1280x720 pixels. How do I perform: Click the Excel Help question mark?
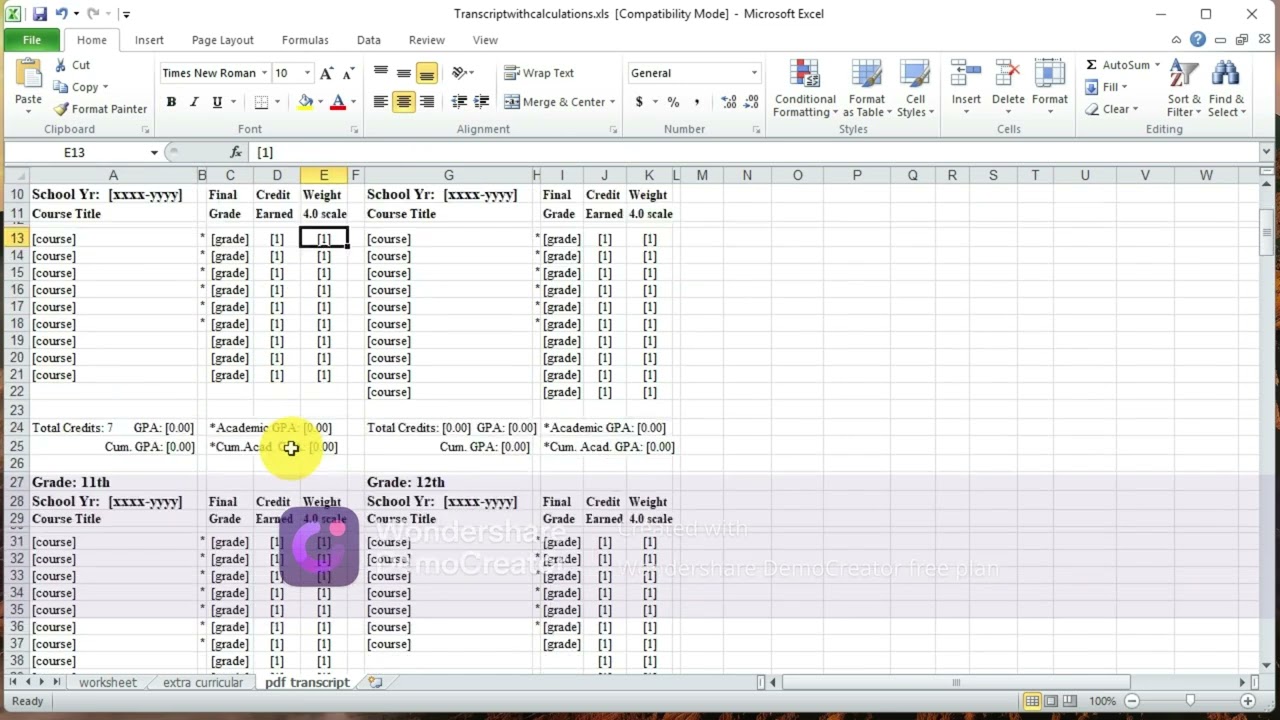click(x=1198, y=40)
